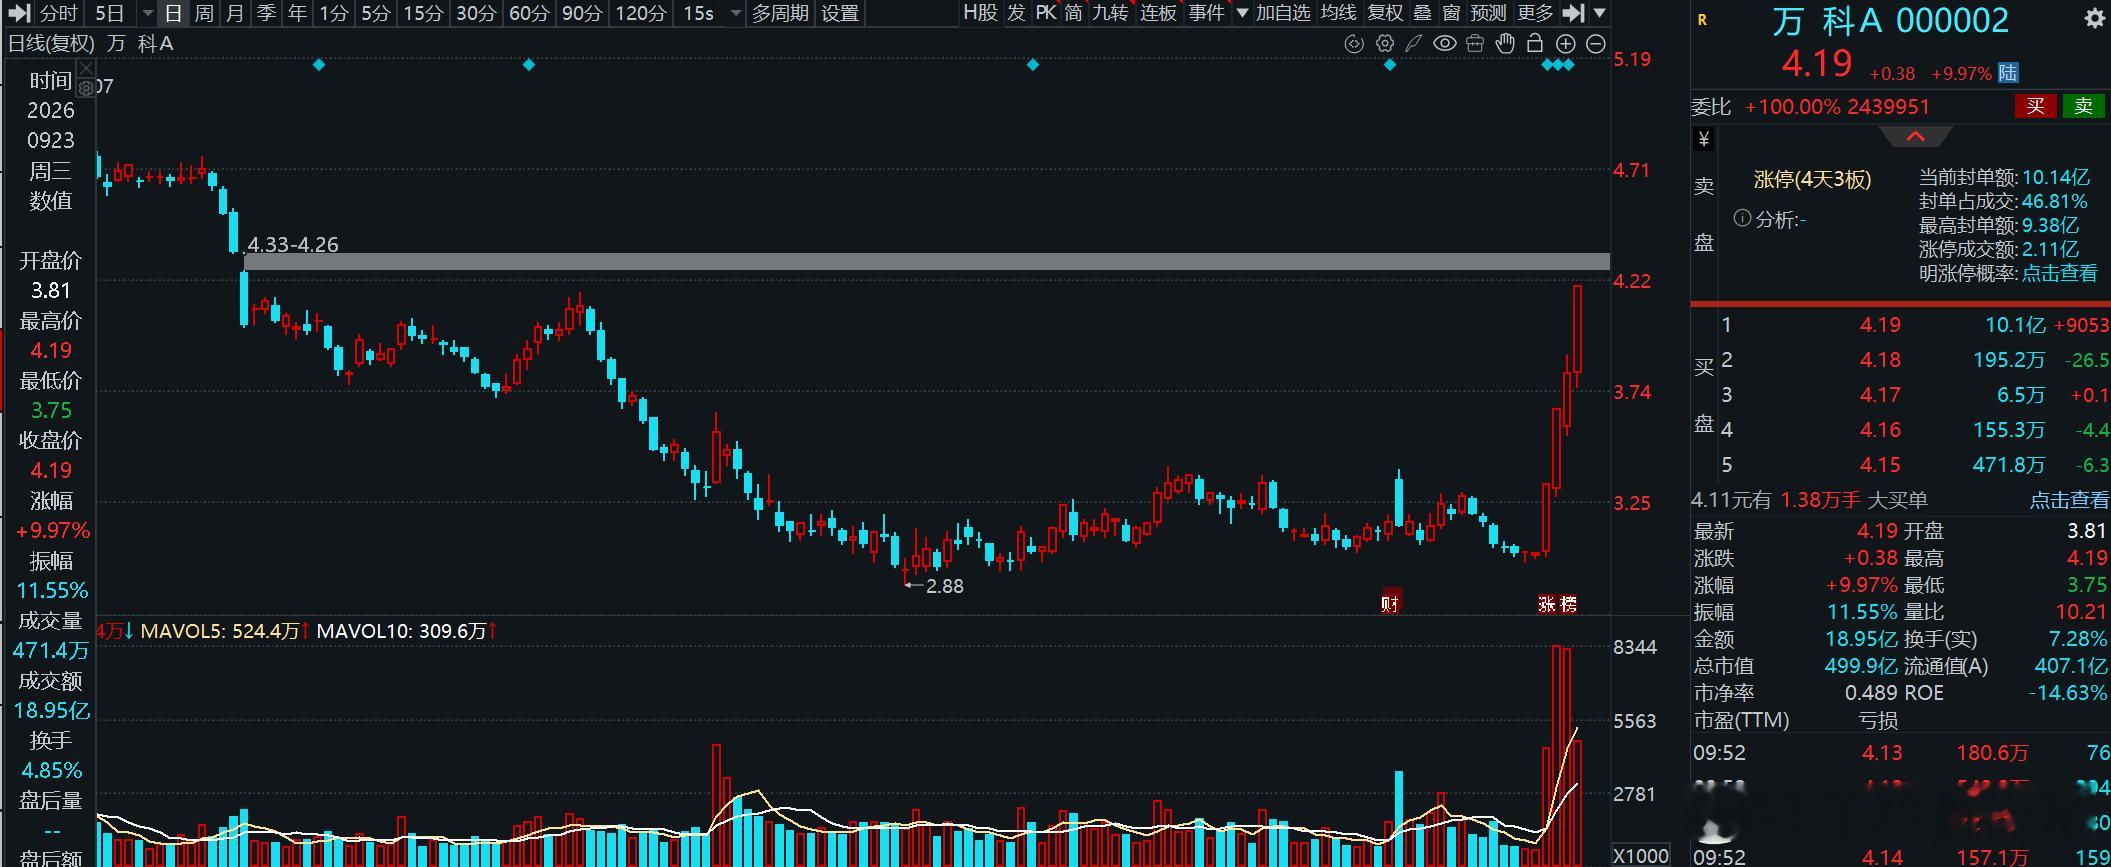Viewport: 2111px width, 867px height.
Task: Toggle 连板 indicator
Action: (x=1158, y=13)
